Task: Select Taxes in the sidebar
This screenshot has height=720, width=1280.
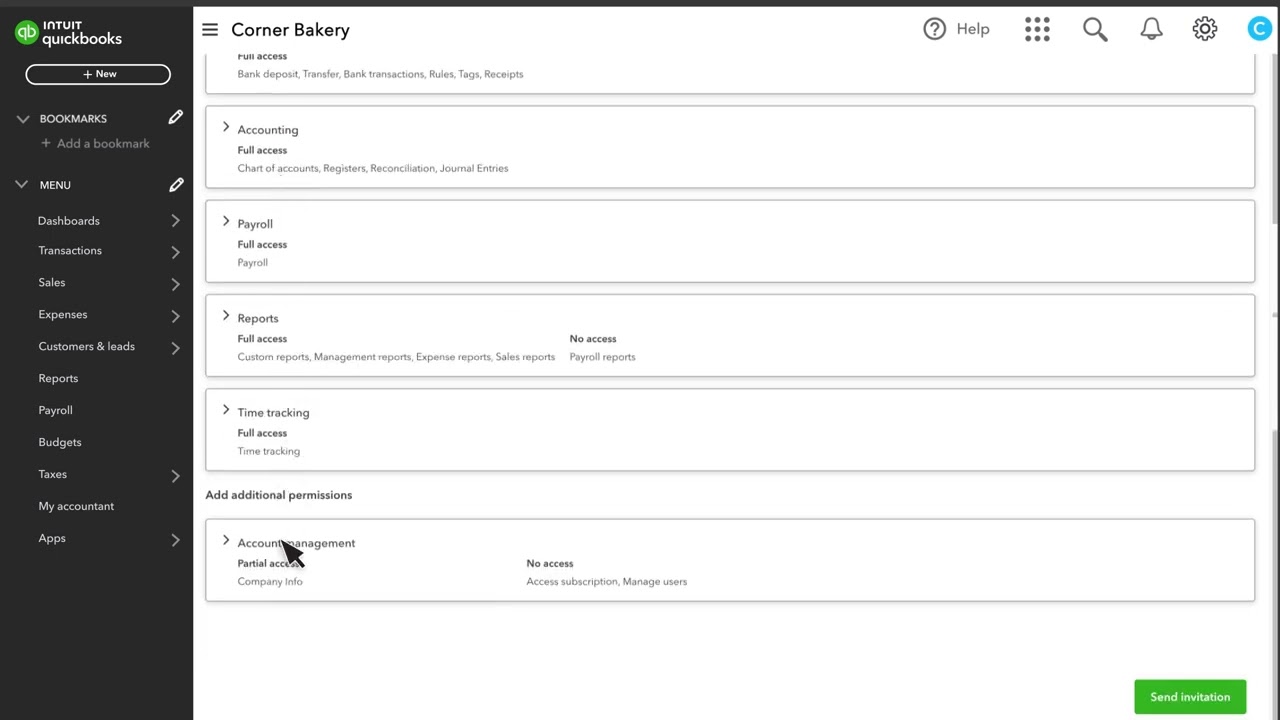Action: [52, 474]
